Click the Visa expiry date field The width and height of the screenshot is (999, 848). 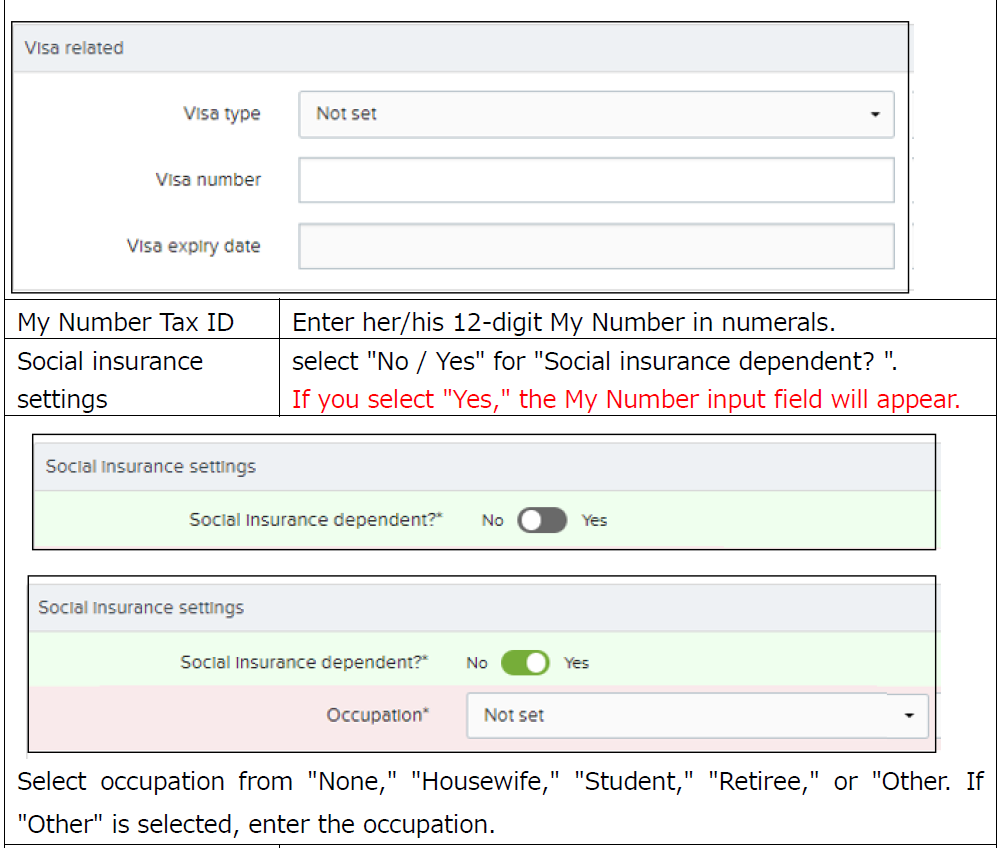coord(596,246)
